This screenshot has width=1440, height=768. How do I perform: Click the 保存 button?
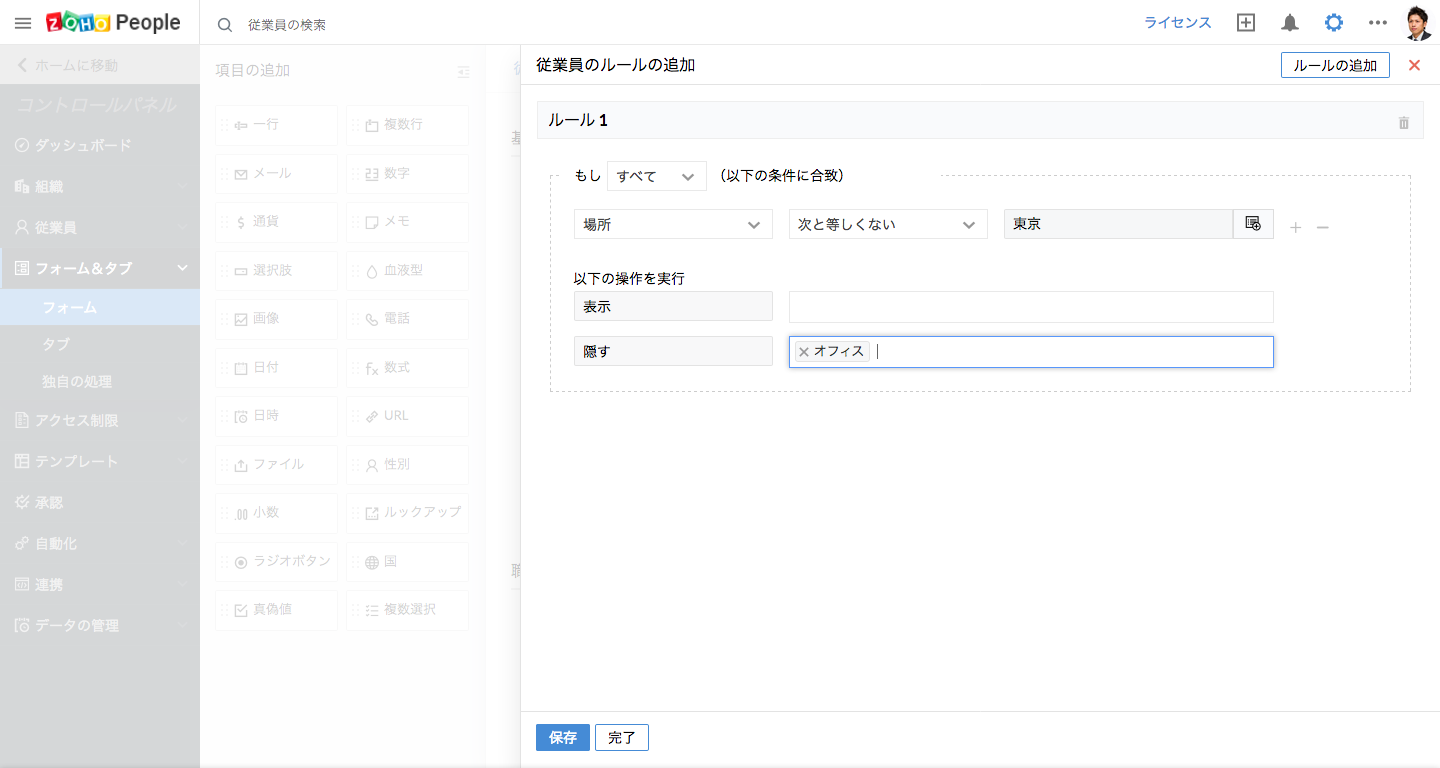coord(563,738)
